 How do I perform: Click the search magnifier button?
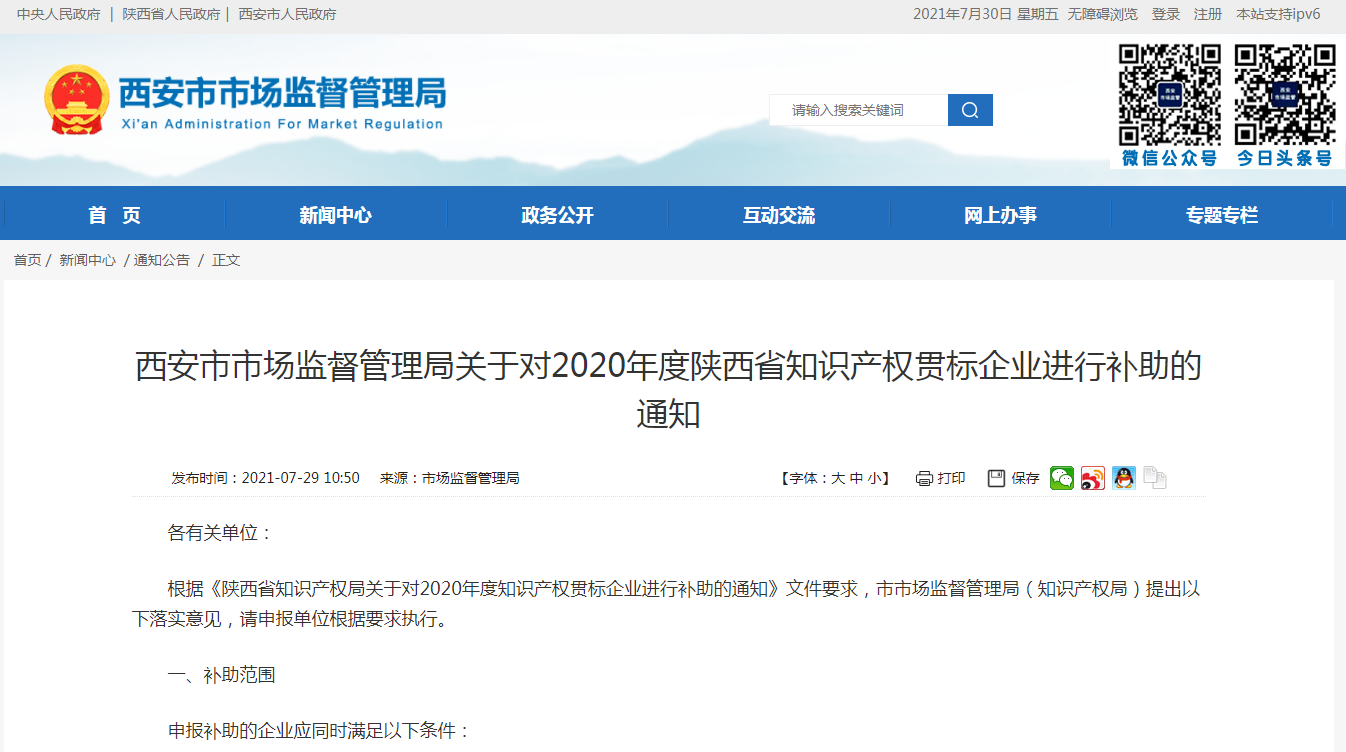970,110
